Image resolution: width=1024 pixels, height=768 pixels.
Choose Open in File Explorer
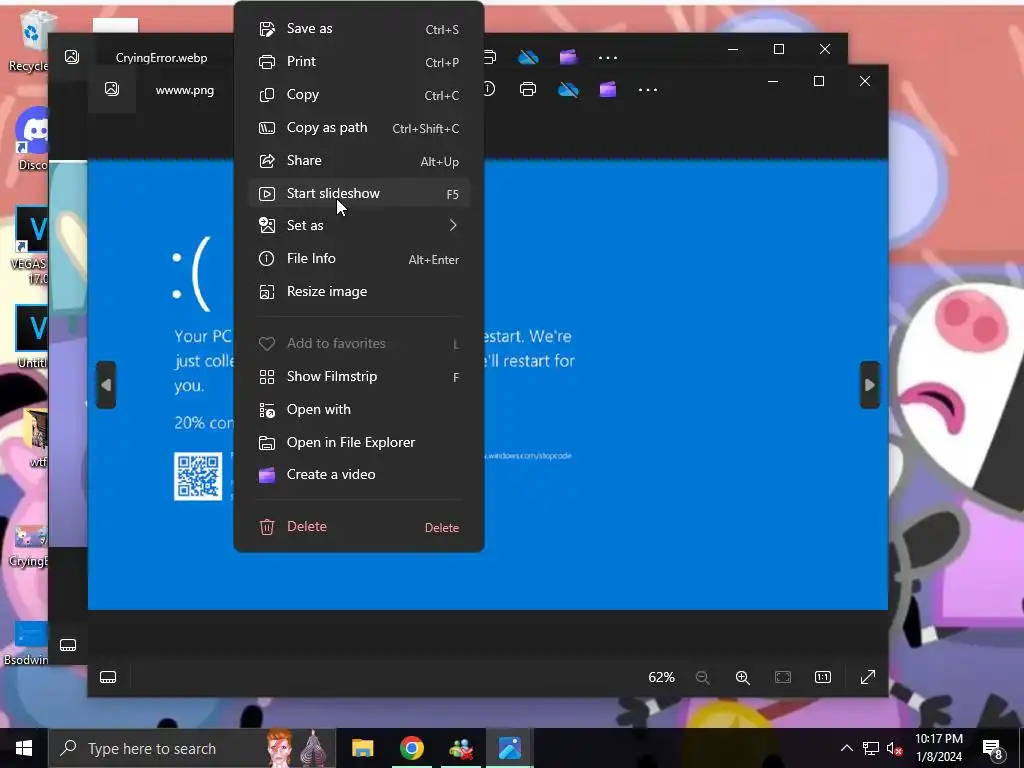(359, 442)
